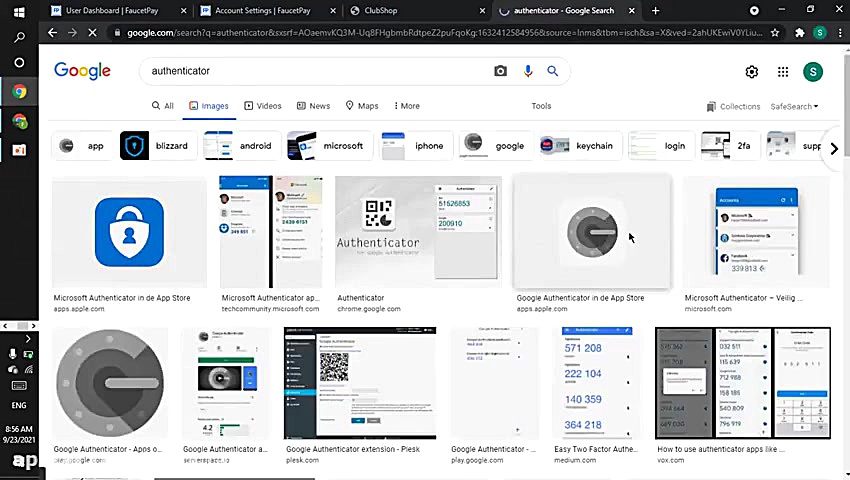
Task: Select the News results tab
Action: point(313,106)
